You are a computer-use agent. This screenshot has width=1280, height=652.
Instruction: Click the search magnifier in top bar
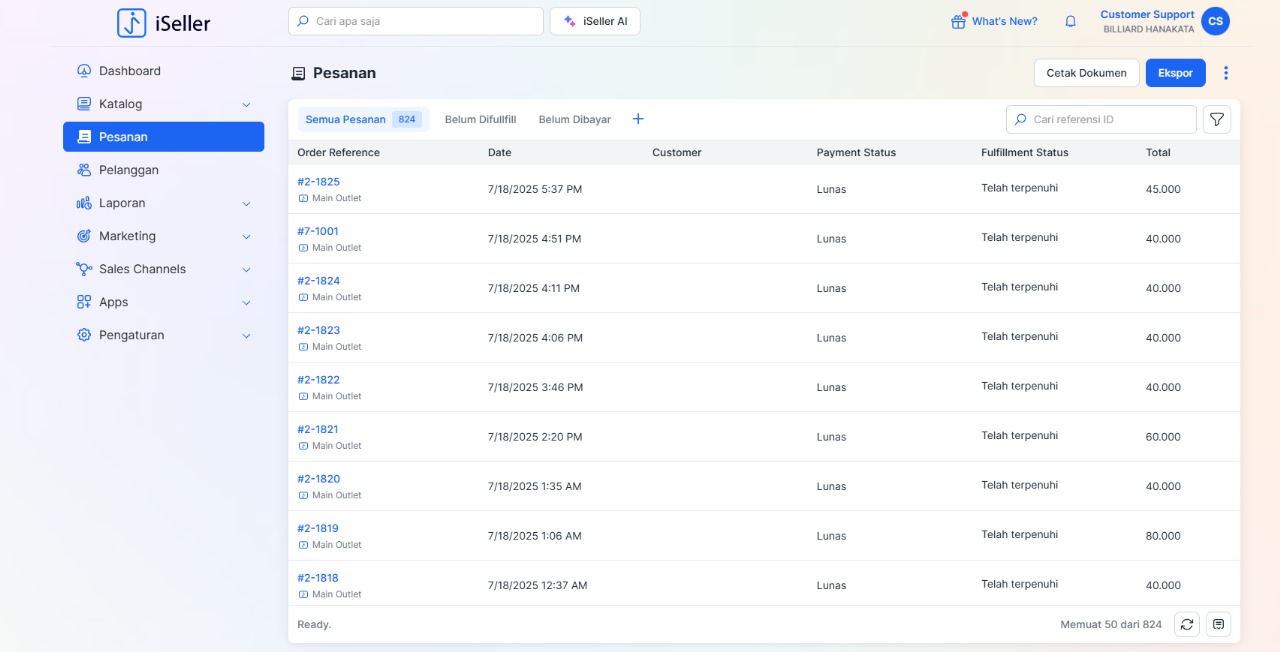coord(304,21)
